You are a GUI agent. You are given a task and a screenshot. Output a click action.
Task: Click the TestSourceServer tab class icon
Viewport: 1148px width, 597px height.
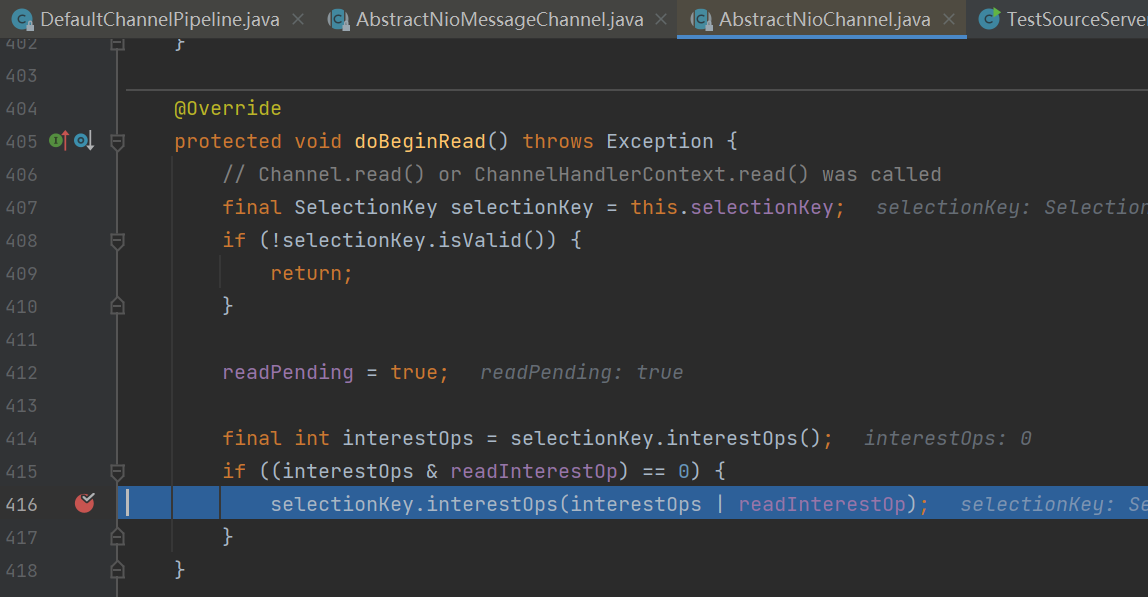tap(989, 19)
